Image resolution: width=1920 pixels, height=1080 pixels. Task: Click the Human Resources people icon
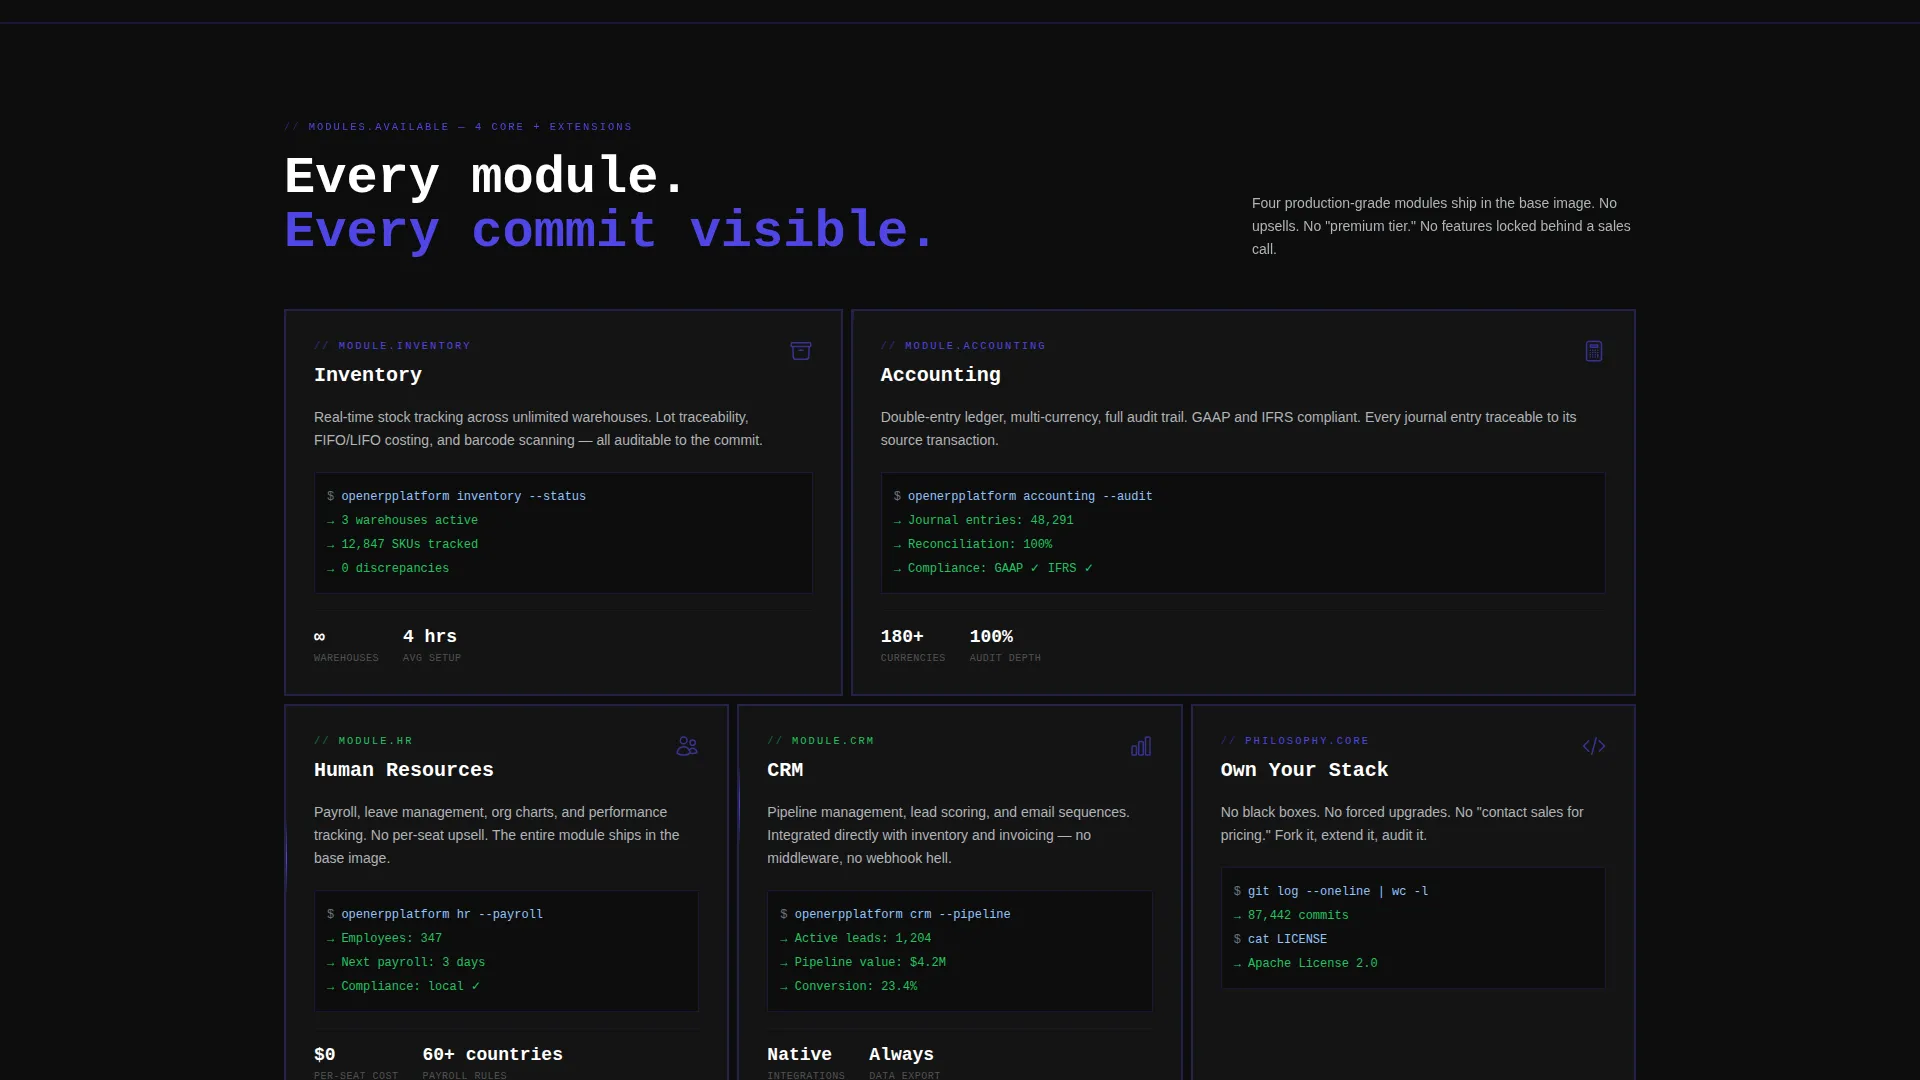tap(687, 746)
